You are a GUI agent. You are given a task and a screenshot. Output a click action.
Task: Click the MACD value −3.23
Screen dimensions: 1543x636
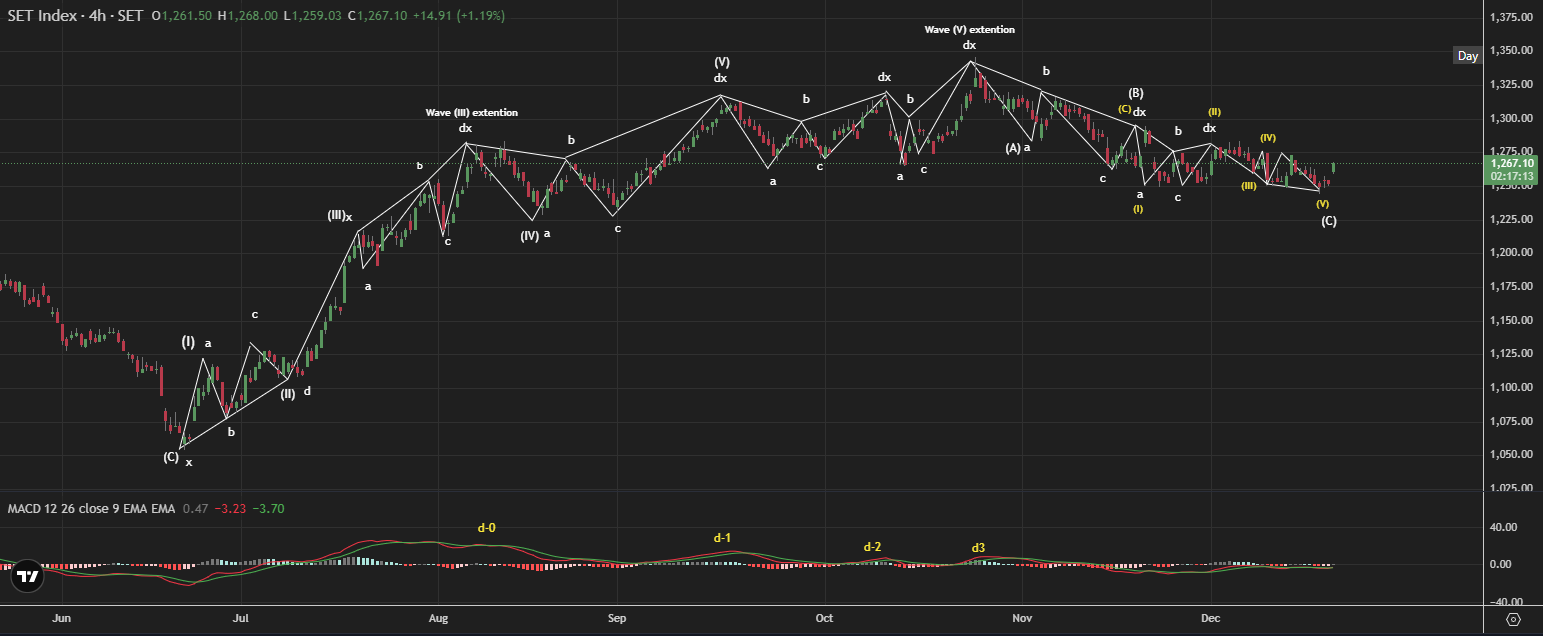click(230, 509)
